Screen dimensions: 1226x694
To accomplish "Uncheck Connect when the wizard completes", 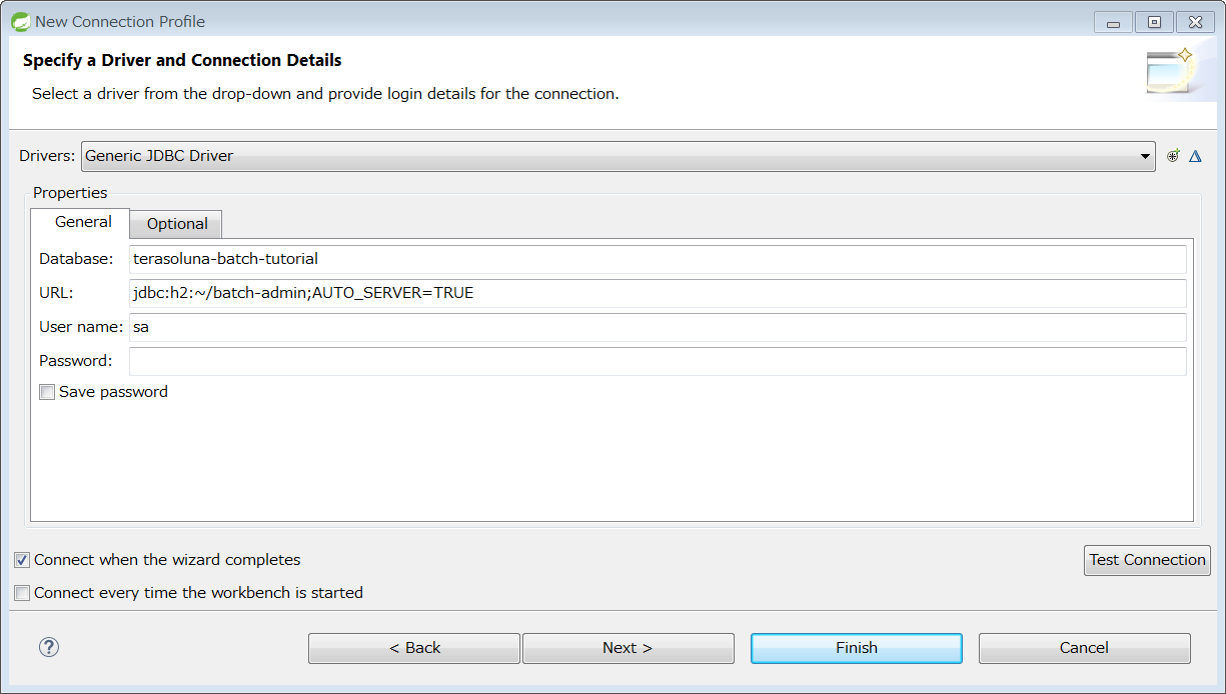I will [x=22, y=560].
